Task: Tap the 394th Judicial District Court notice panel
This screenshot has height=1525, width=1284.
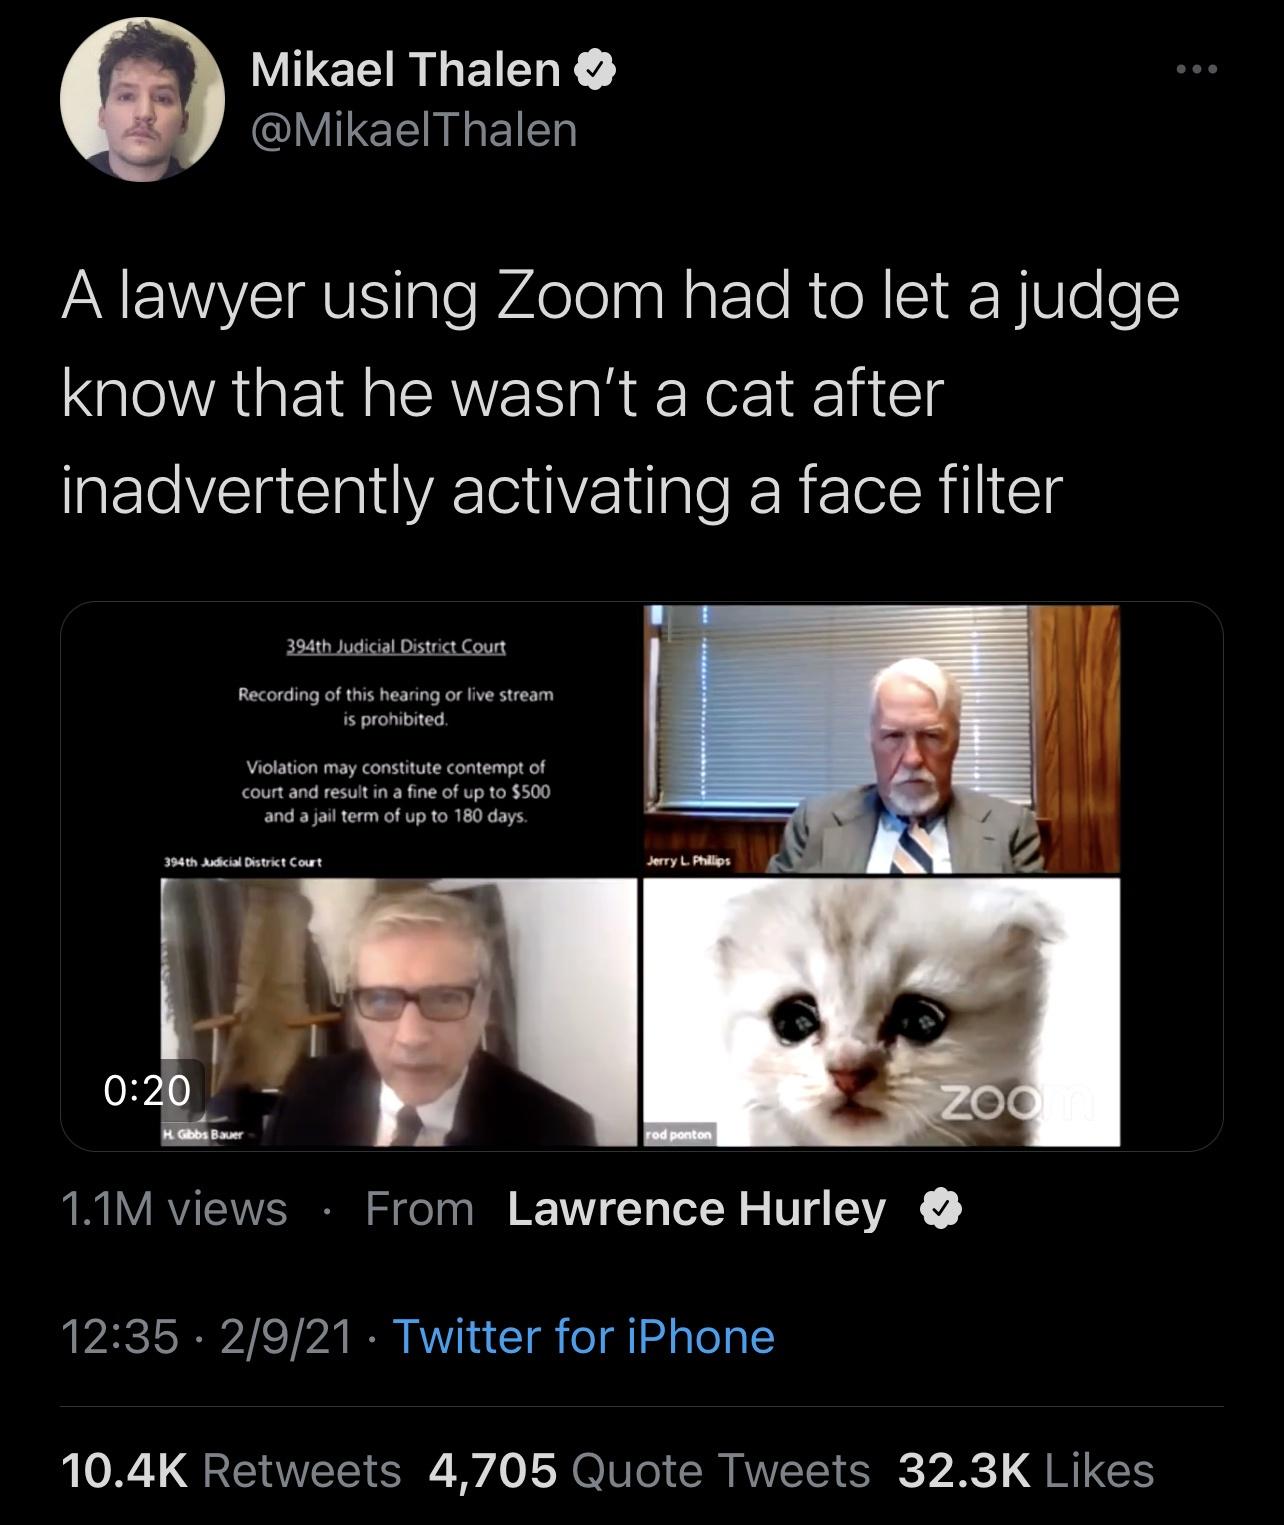Action: click(x=396, y=740)
